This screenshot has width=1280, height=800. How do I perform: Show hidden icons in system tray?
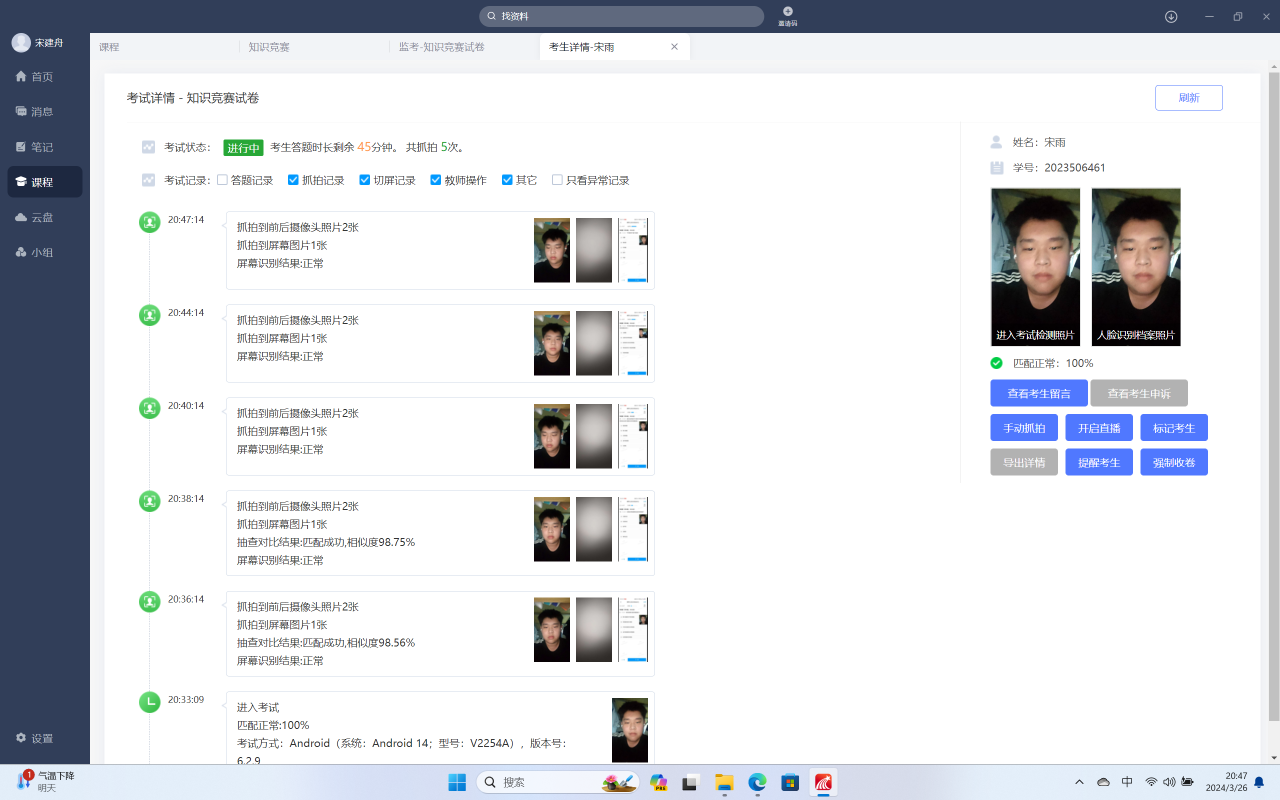[x=1079, y=782]
